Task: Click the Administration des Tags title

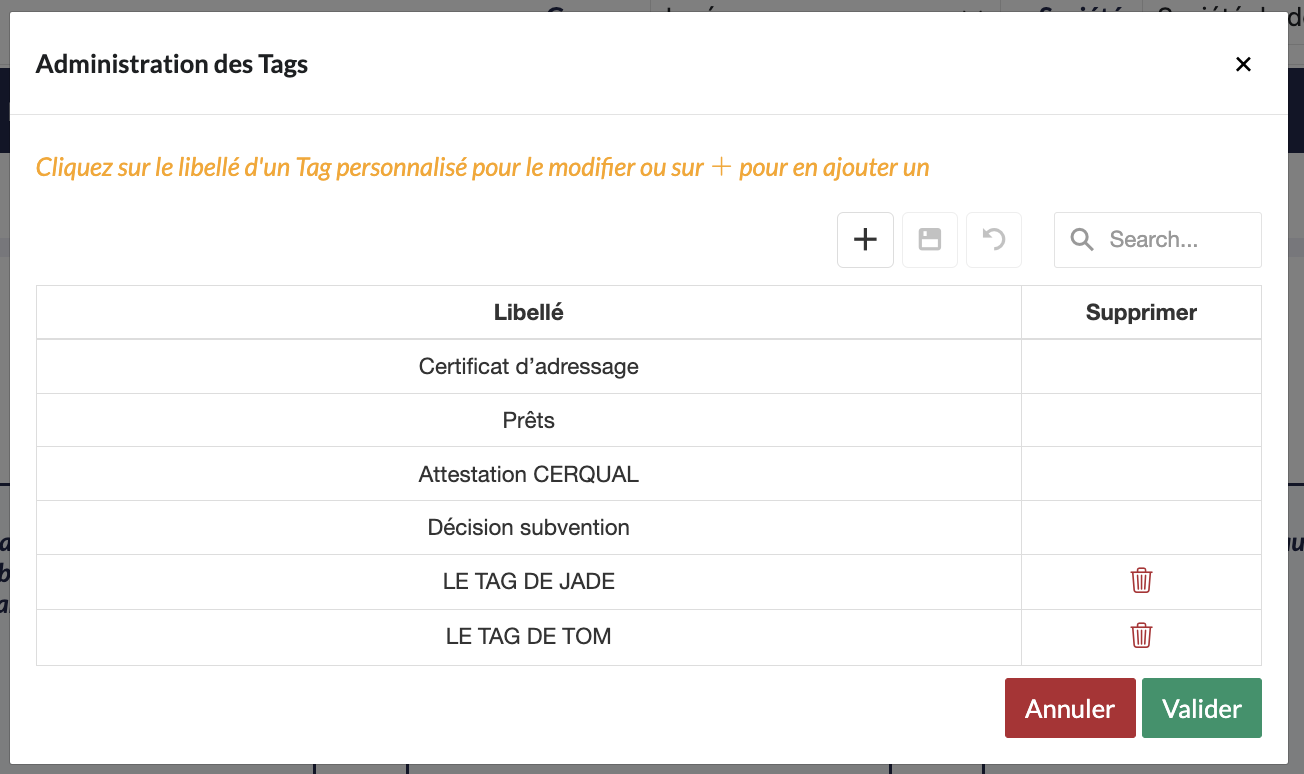Action: click(x=172, y=65)
